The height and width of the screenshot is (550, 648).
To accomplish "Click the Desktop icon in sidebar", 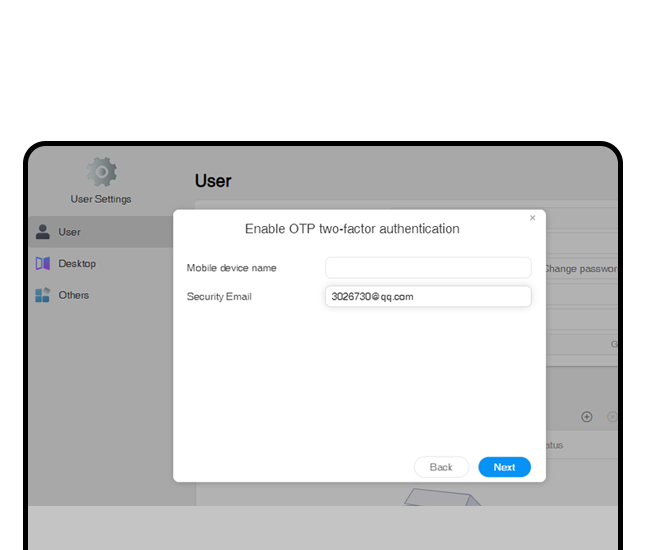I will (42, 264).
